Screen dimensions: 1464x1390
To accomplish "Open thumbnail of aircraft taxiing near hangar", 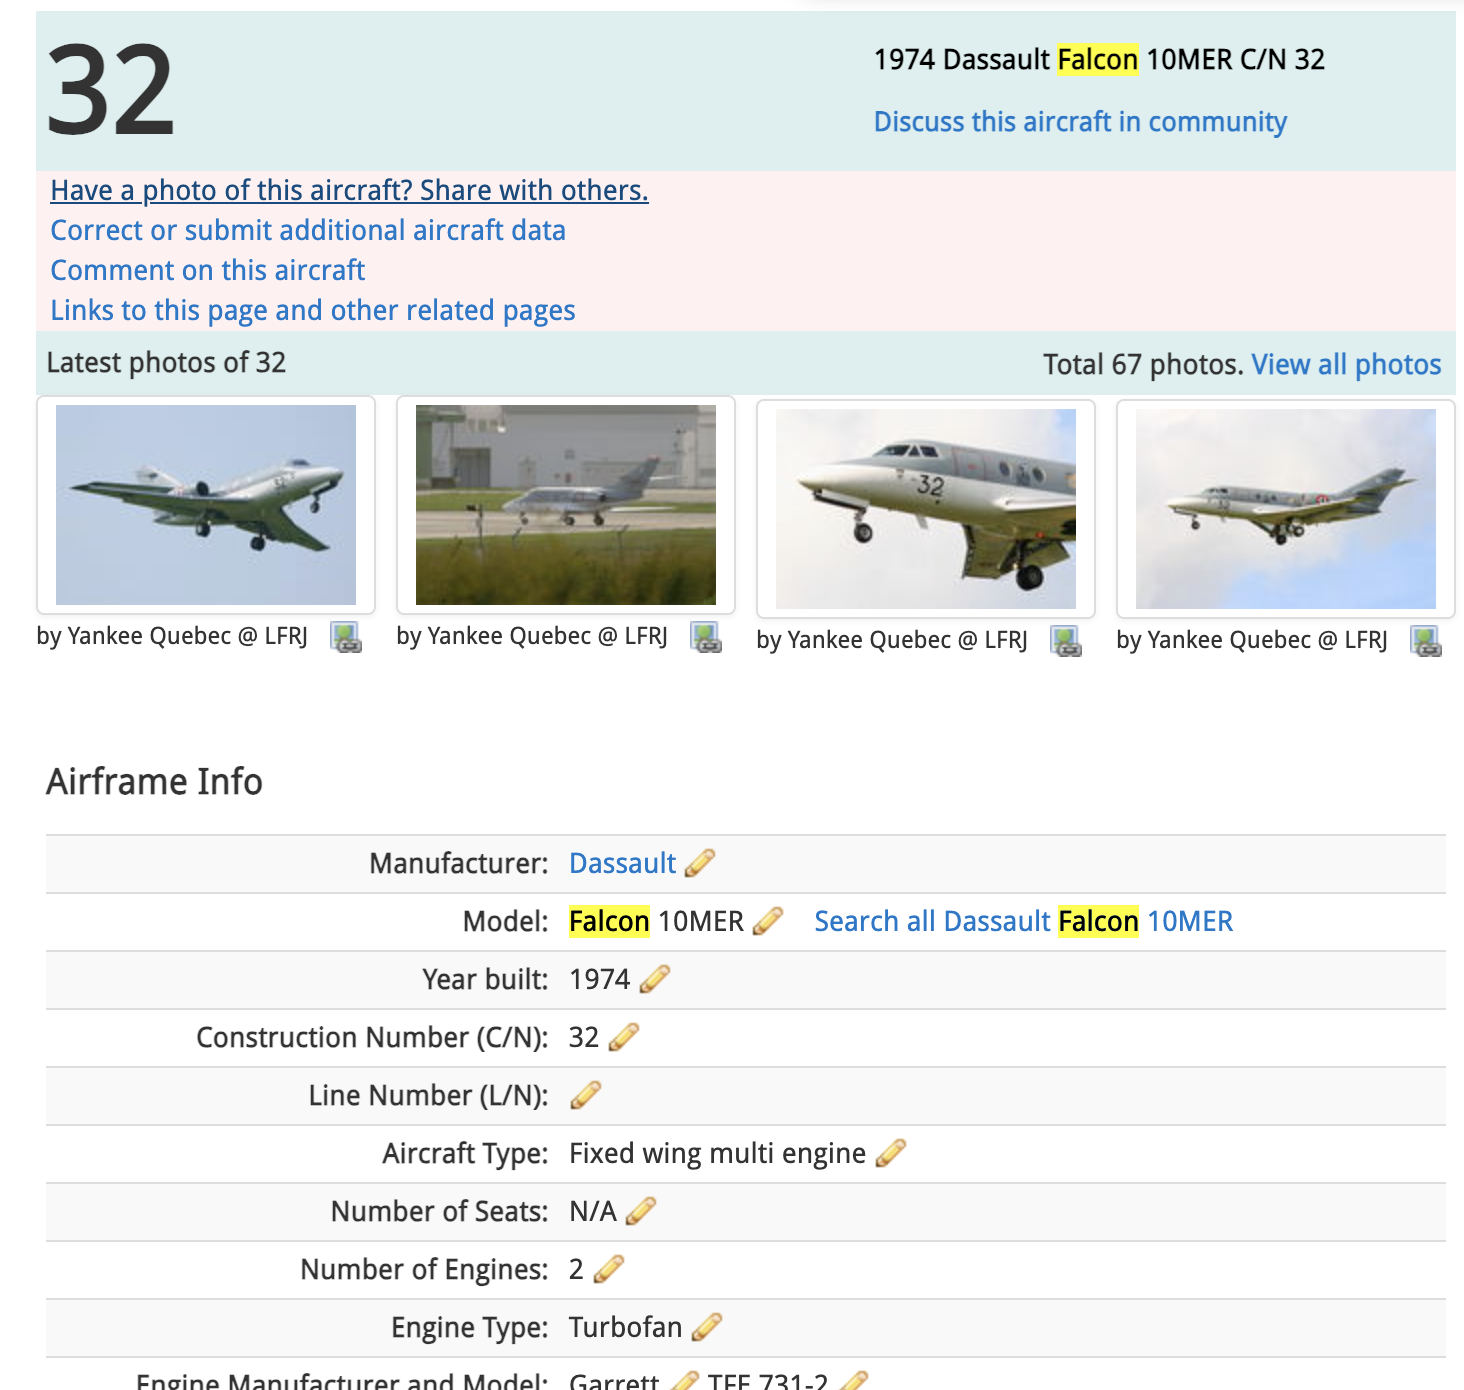I will tap(566, 505).
